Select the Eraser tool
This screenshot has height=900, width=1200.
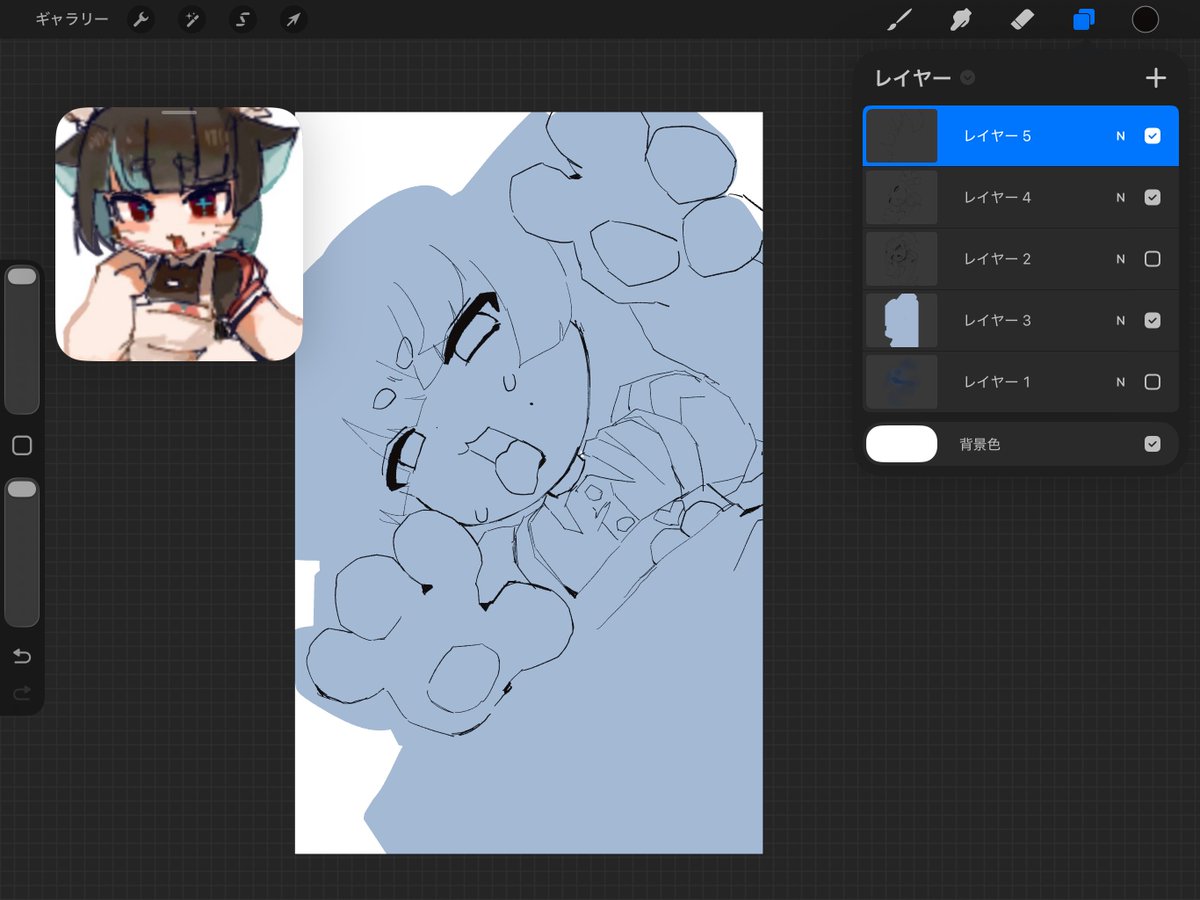click(x=1022, y=19)
